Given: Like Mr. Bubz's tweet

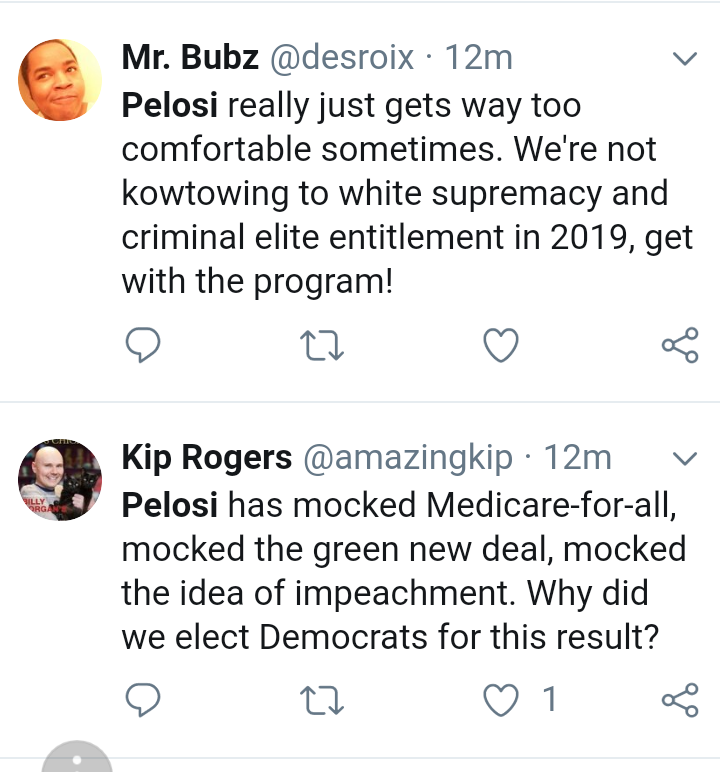Looking at the screenshot, I should [x=501, y=346].
